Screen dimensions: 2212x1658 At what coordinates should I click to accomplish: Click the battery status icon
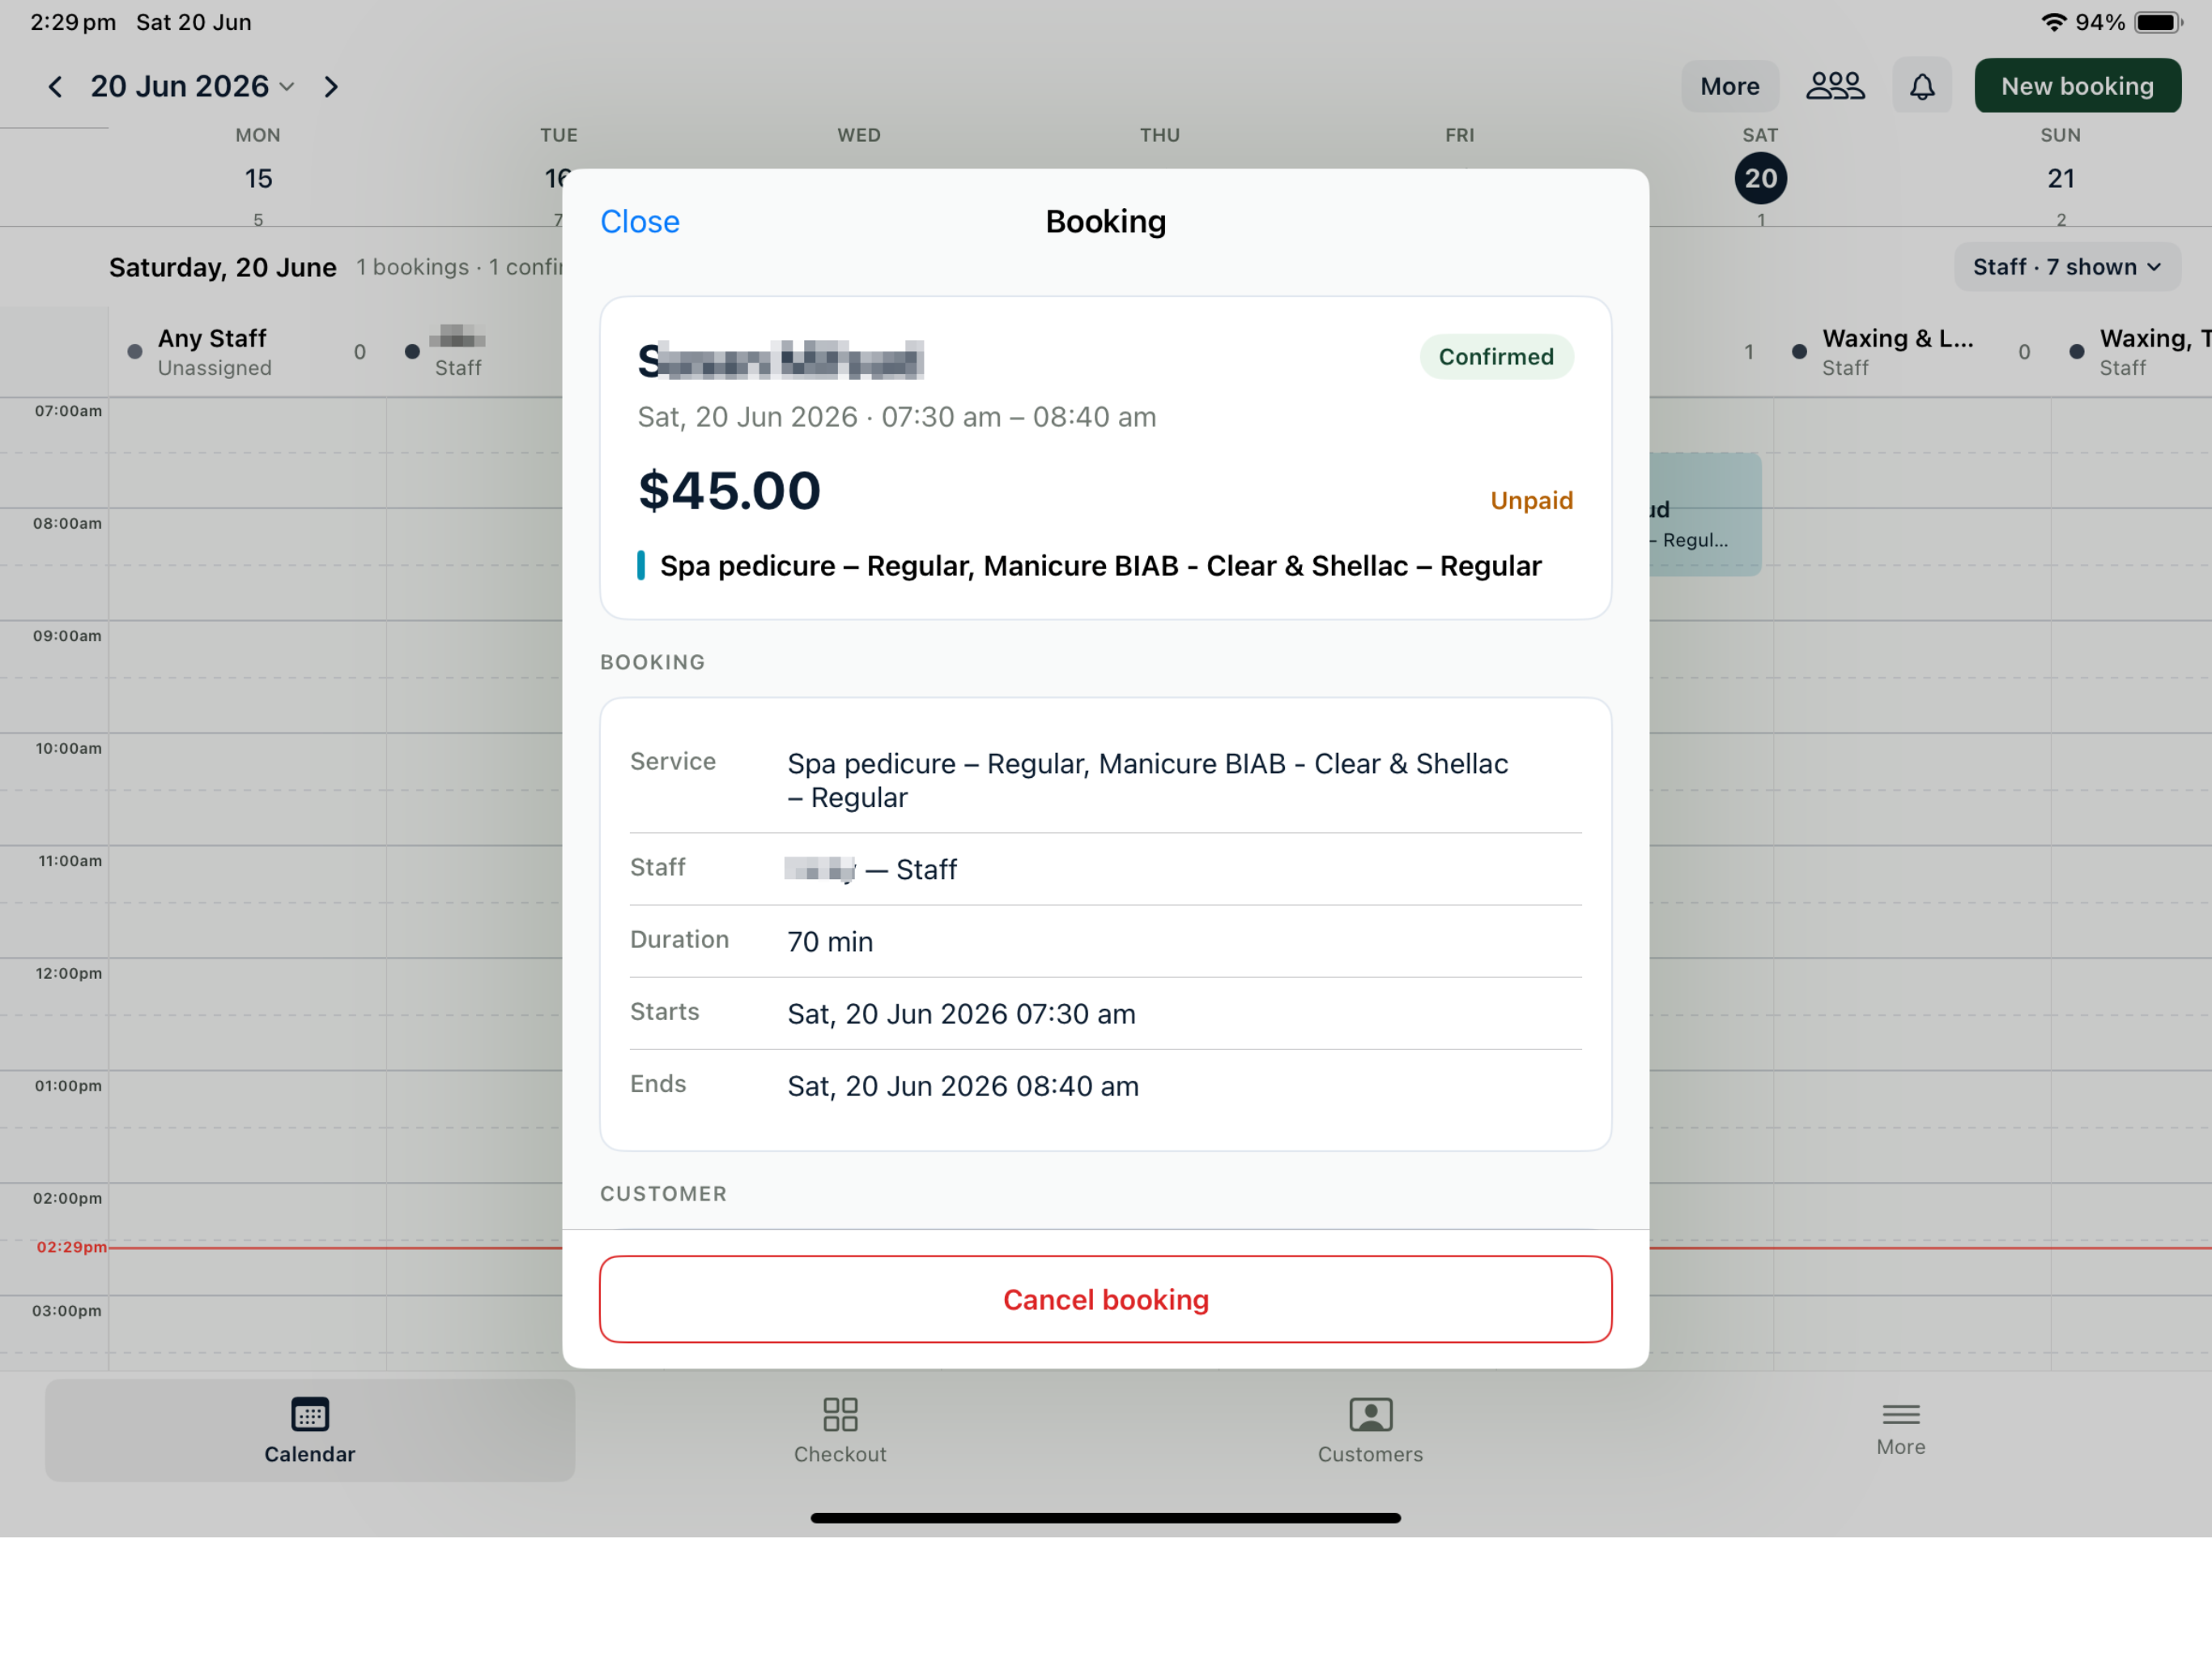pos(2158,22)
